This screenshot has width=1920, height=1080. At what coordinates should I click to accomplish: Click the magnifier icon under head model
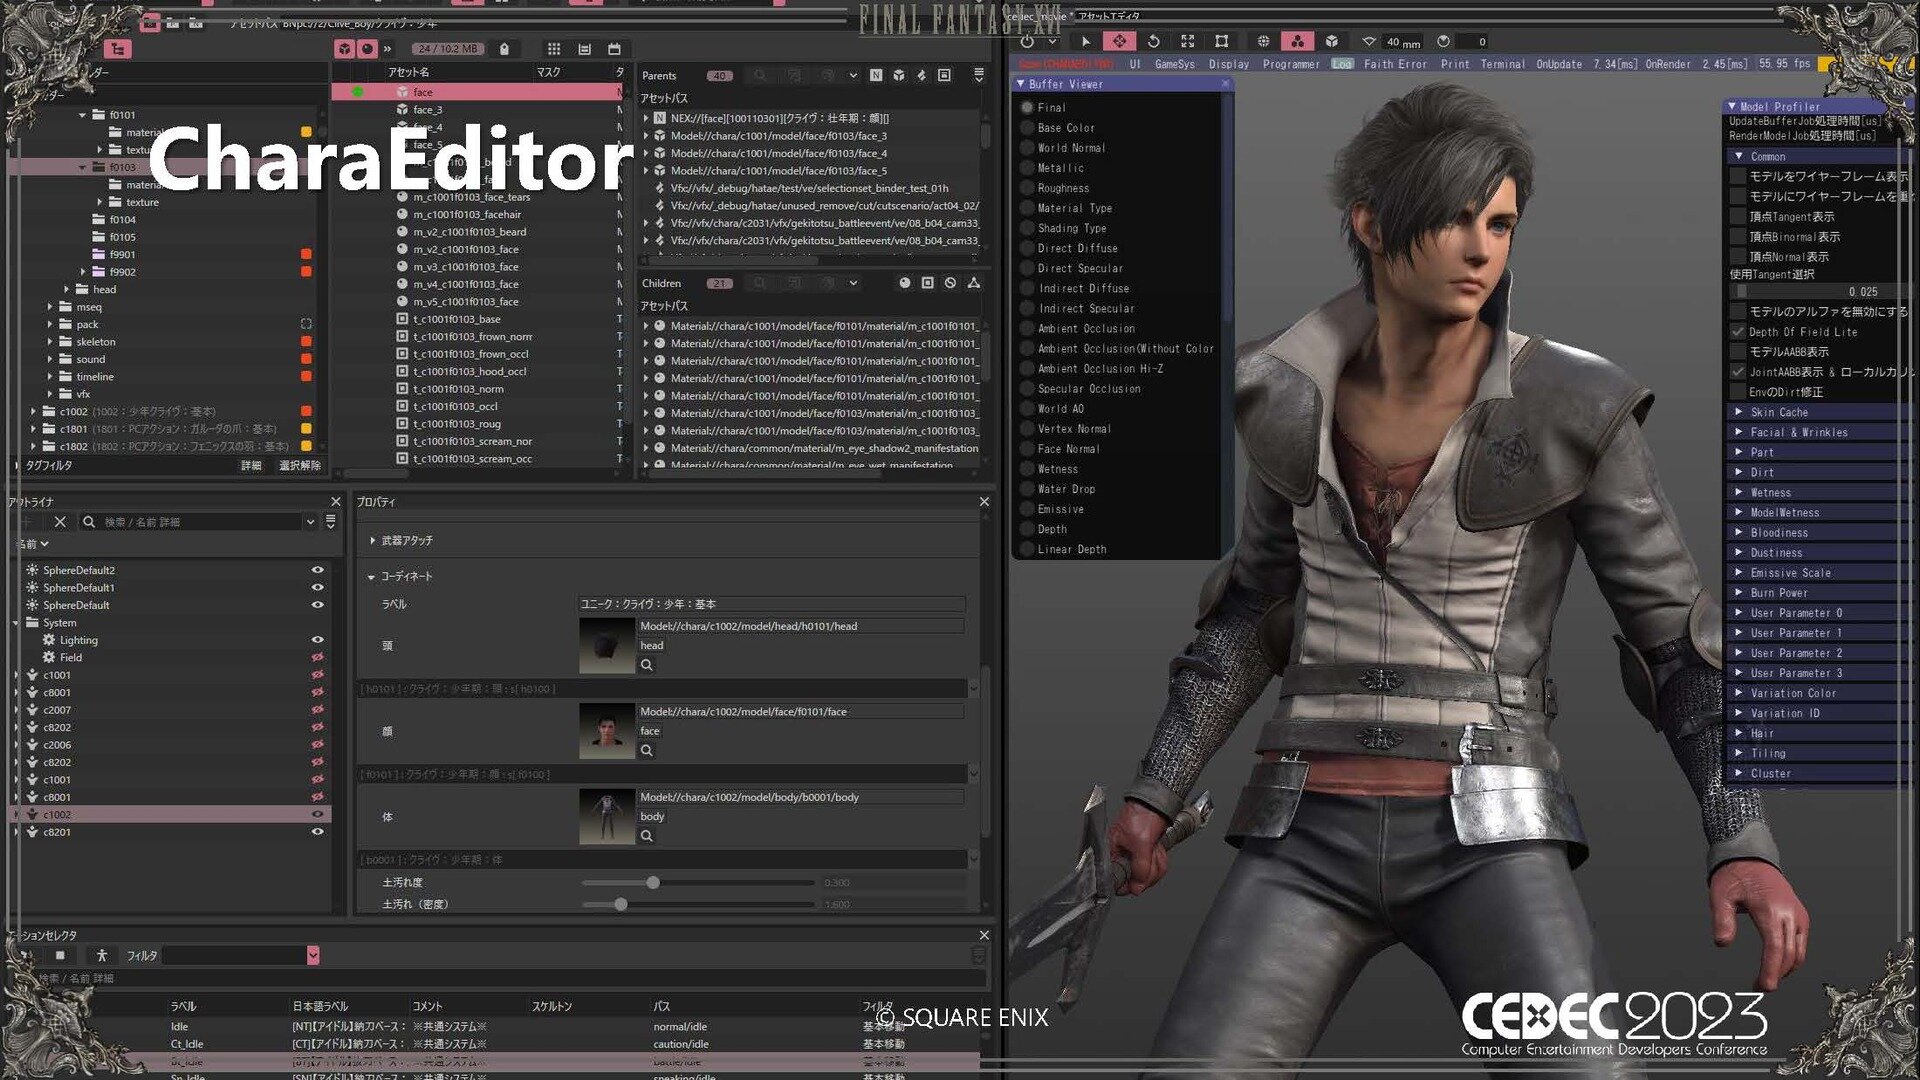click(x=647, y=665)
